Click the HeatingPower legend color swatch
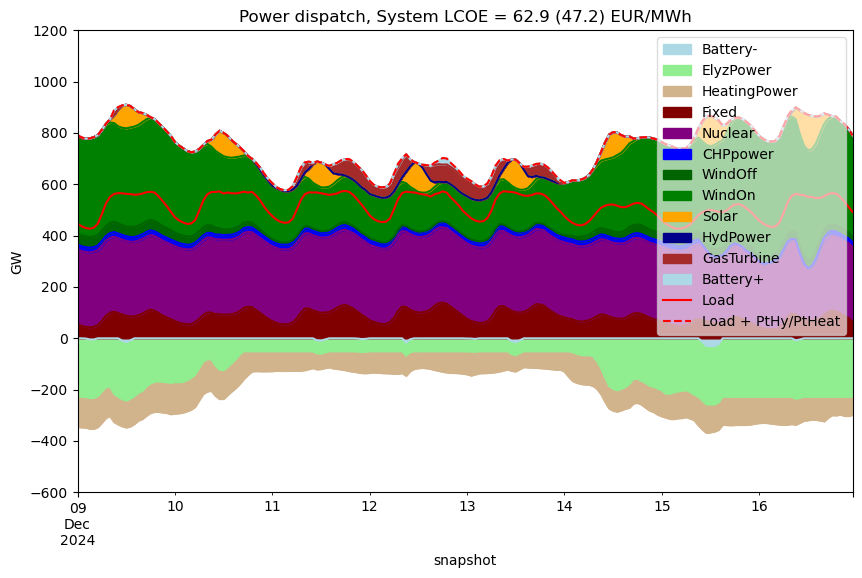 677,91
